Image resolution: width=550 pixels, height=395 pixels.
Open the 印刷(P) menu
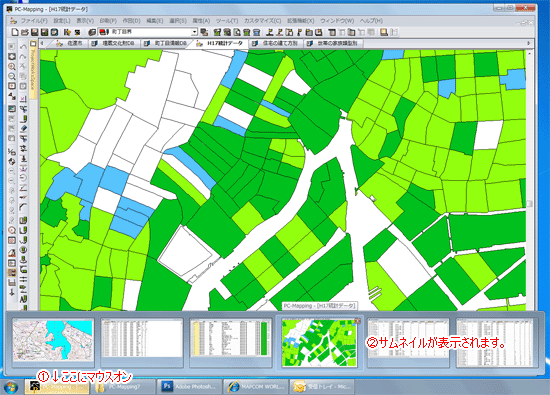click(108, 21)
